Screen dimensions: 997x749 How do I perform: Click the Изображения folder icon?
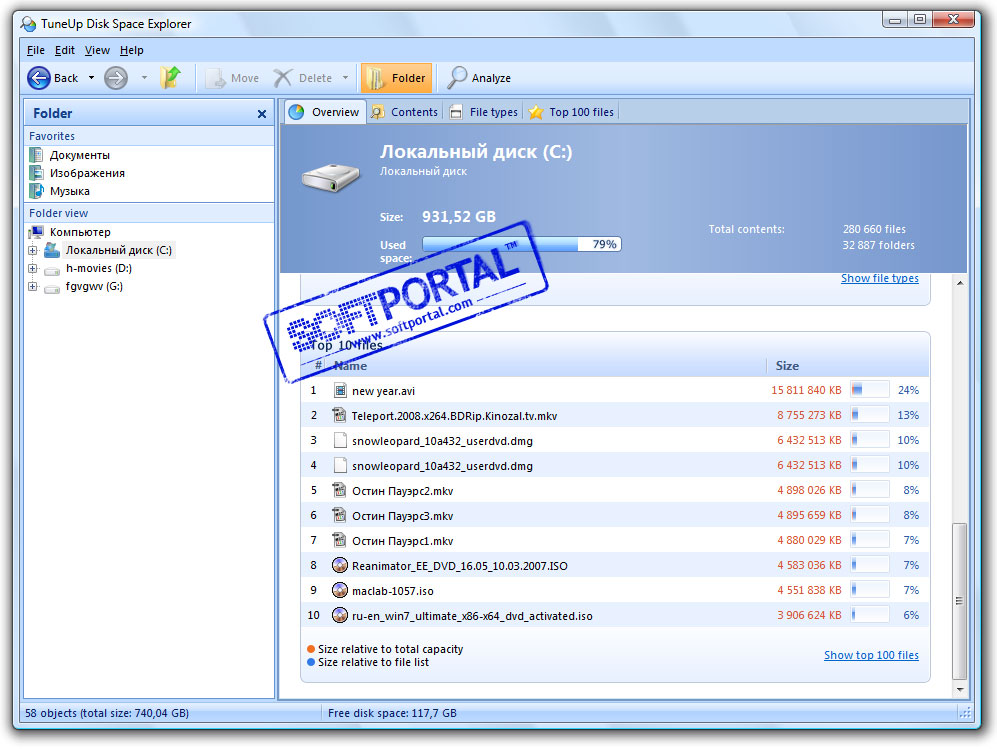pos(37,172)
